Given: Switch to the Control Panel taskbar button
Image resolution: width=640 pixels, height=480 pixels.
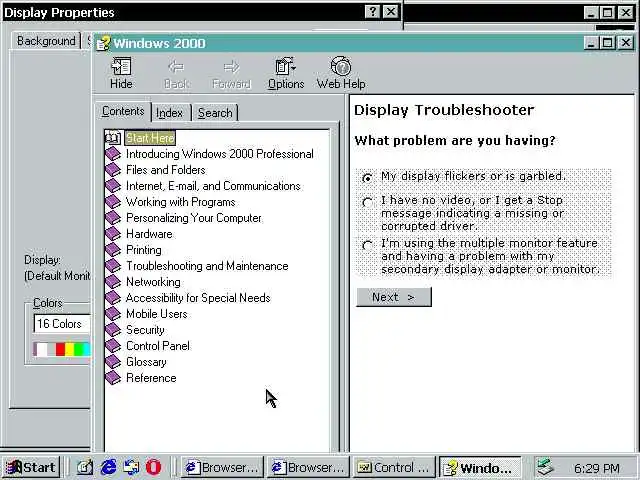Looking at the screenshot, I should click(394, 467).
